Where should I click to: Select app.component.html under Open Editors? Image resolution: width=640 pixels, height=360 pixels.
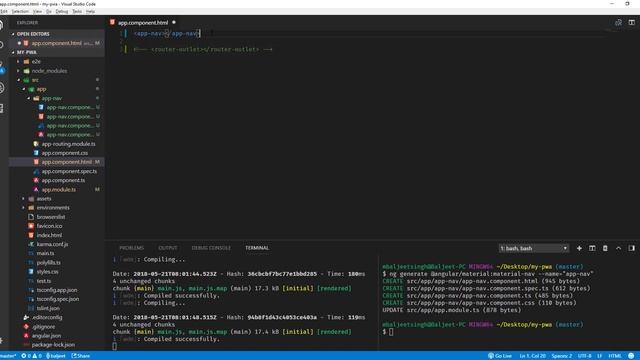[56, 43]
